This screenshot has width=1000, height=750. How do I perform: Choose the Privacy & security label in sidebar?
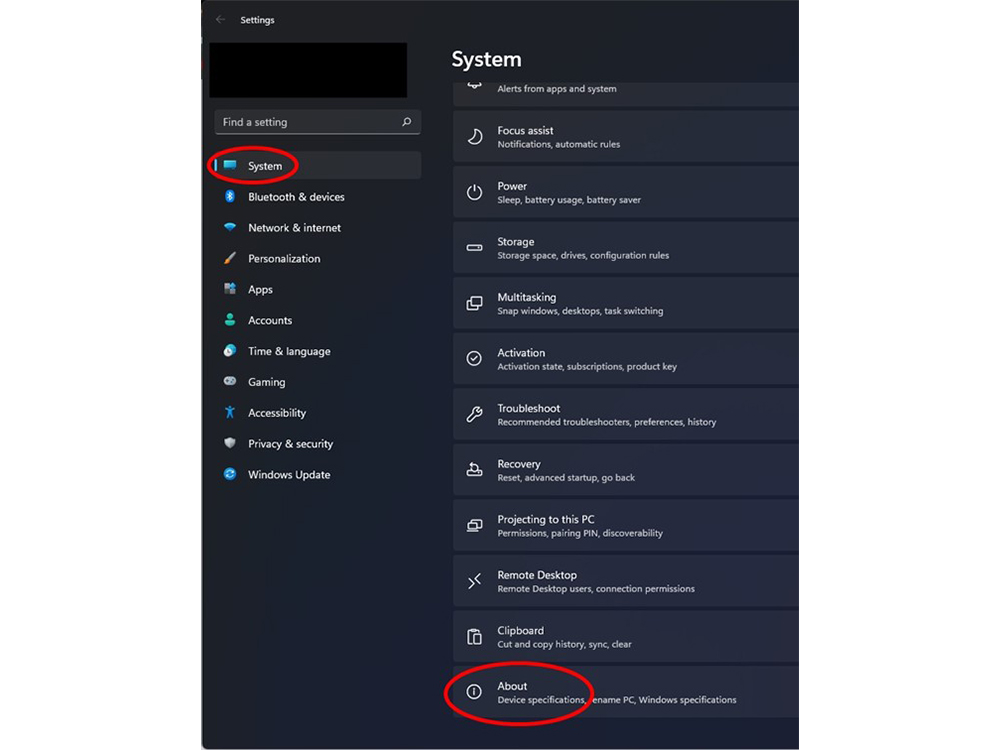click(290, 444)
